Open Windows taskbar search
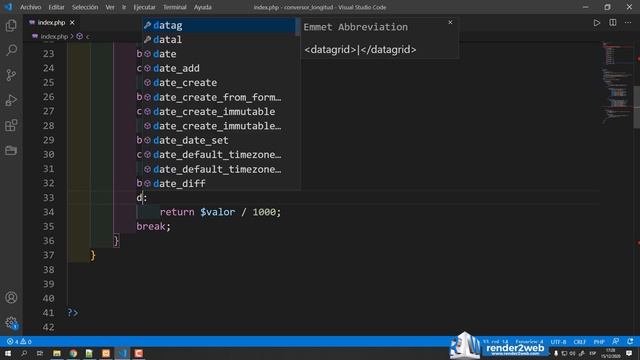The width and height of the screenshot is (640, 360). [x=24, y=353]
